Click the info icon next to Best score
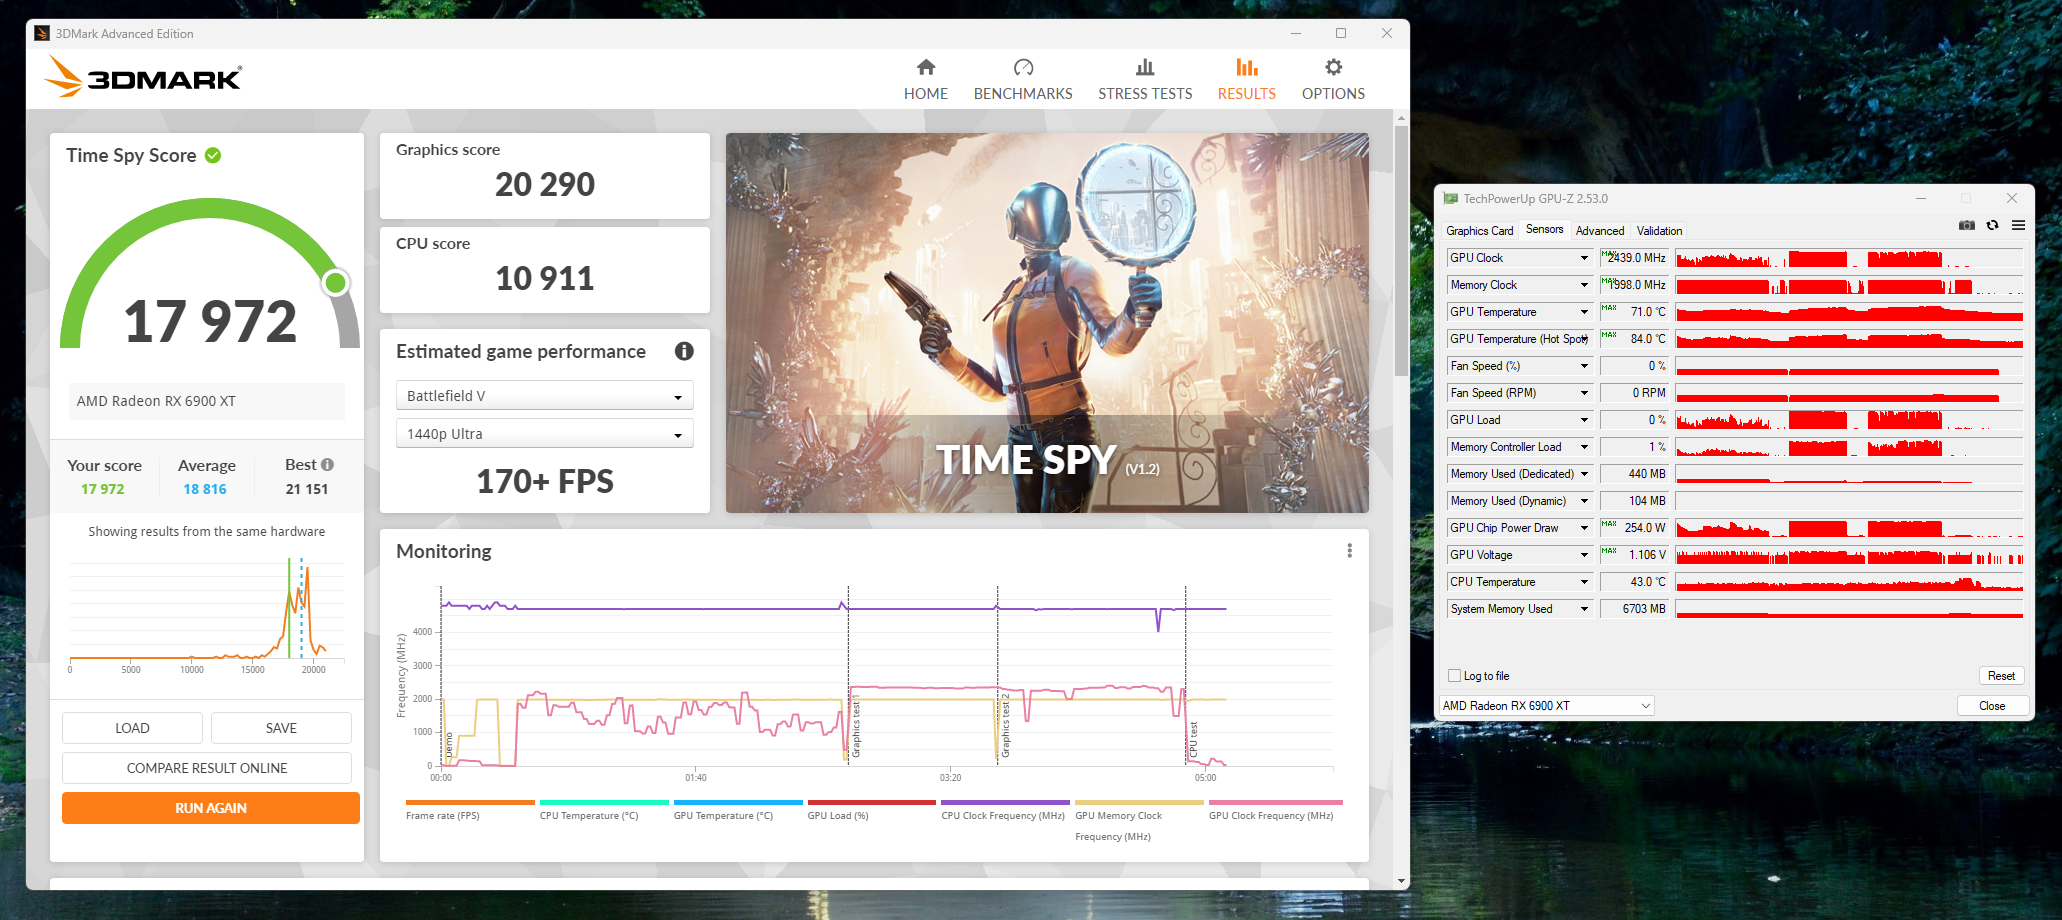This screenshot has height=920, width=2062. (x=327, y=465)
